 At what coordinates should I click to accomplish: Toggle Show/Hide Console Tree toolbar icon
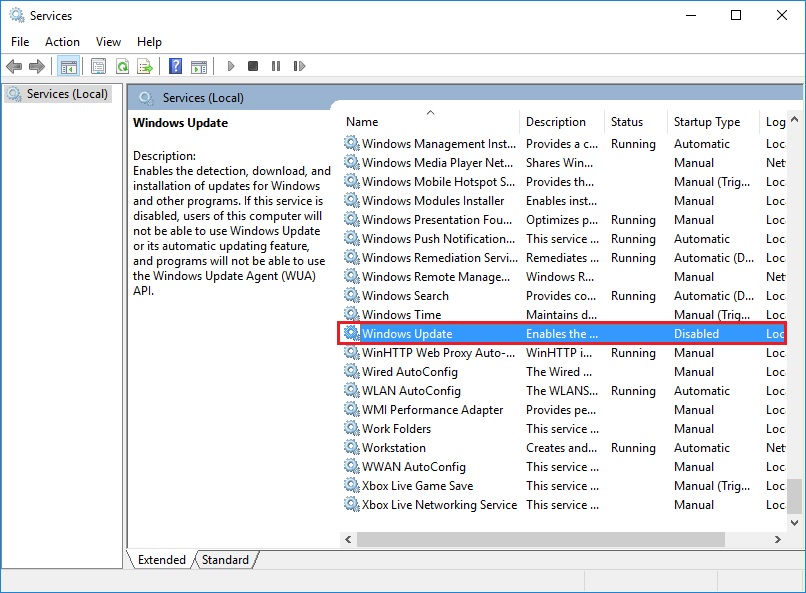tap(68, 66)
